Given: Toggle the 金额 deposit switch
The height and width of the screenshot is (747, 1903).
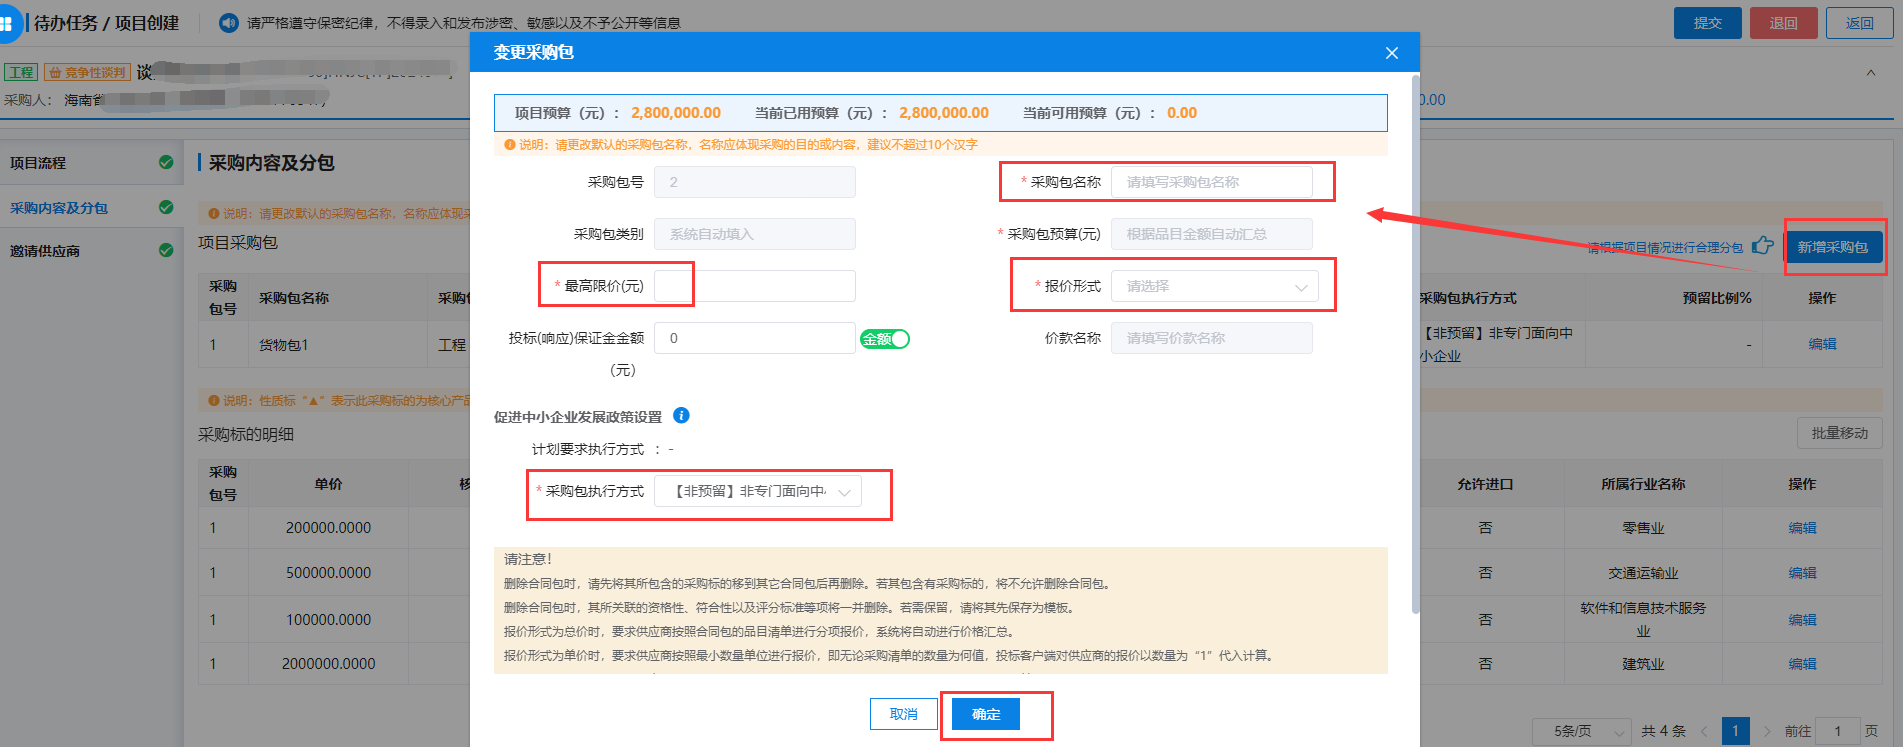Looking at the screenshot, I should point(885,339).
